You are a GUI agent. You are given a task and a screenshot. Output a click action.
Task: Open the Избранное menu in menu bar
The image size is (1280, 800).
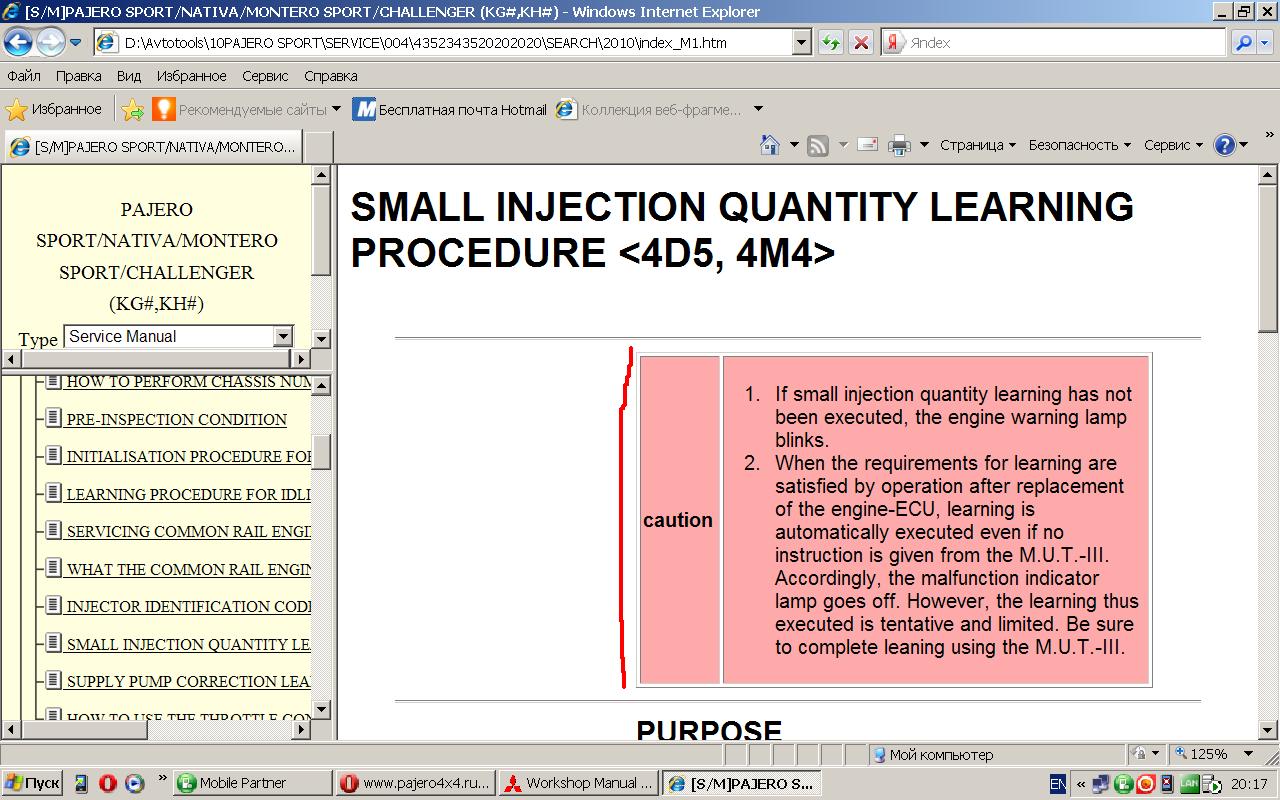coord(191,76)
